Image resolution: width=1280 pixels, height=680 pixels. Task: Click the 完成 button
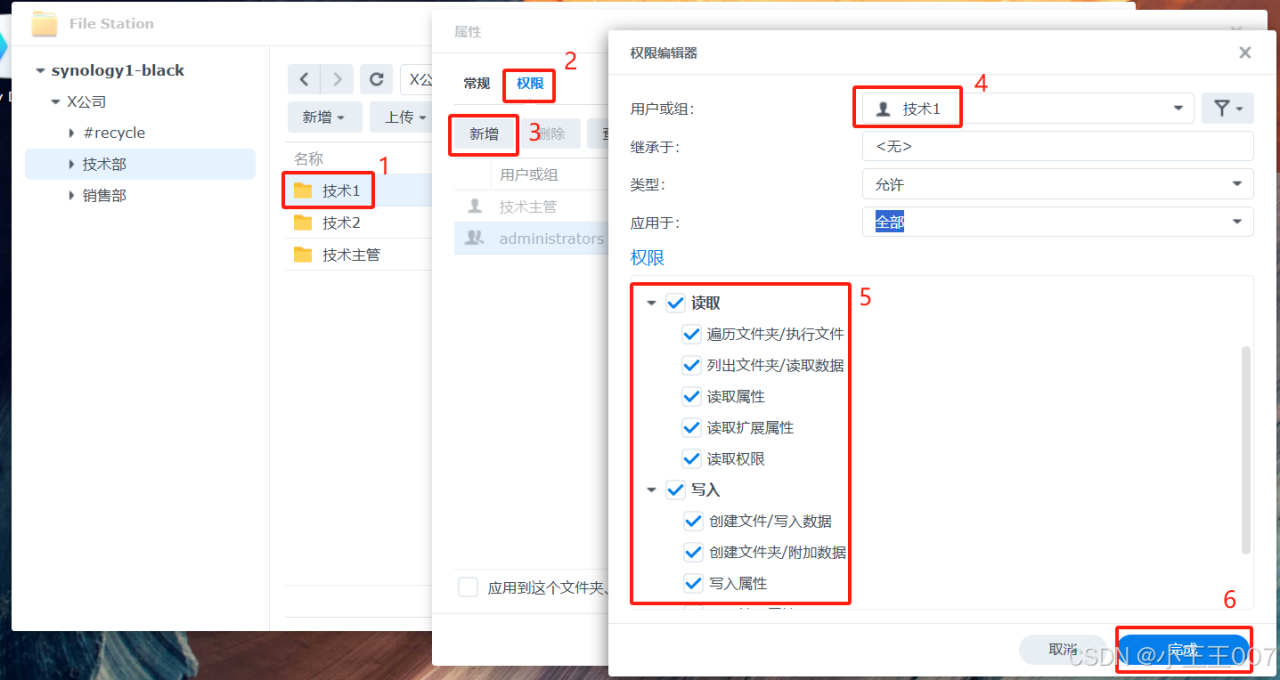click(x=1184, y=648)
